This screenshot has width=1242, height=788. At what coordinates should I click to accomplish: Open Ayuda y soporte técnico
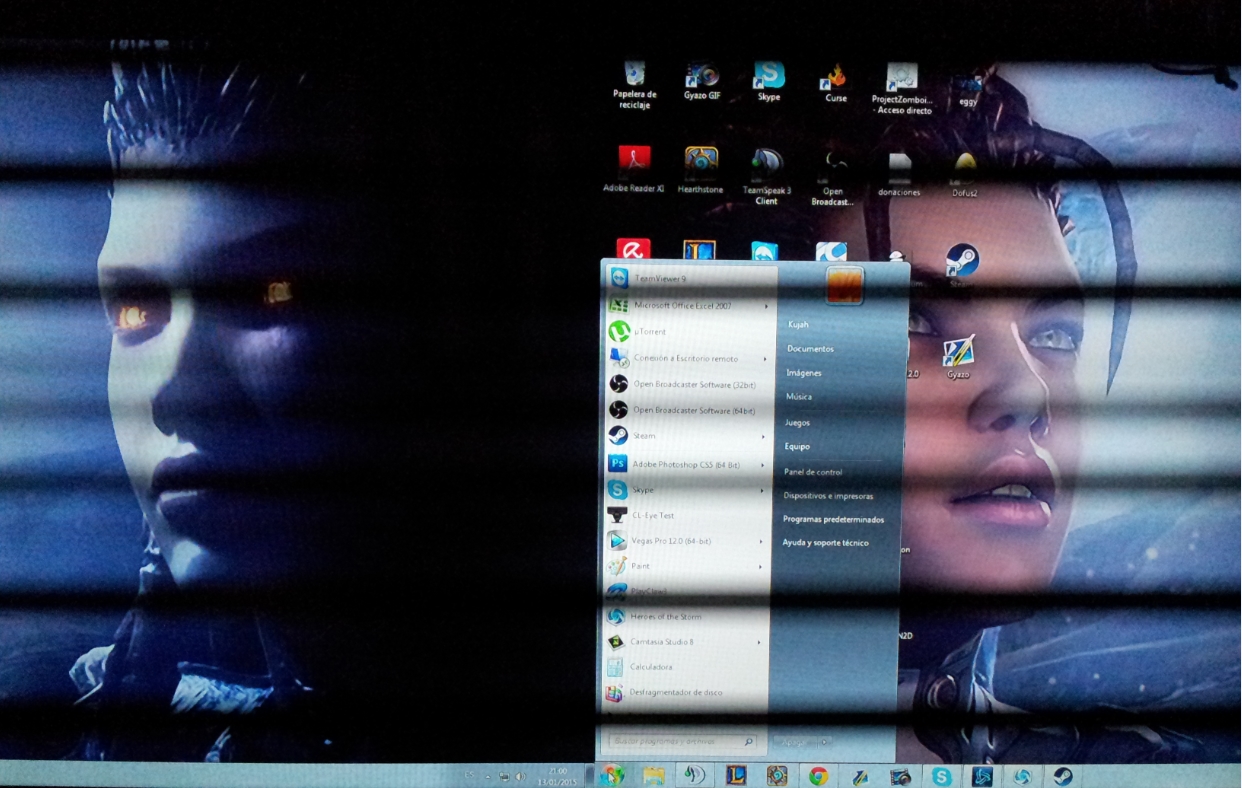pos(825,543)
